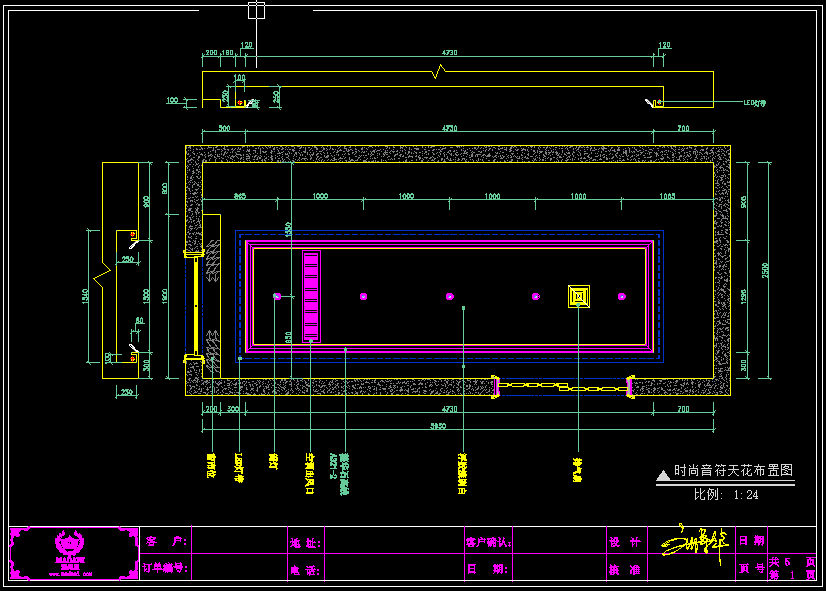Click the scale text 比例 1:24
The image size is (826, 591).
click(x=726, y=494)
